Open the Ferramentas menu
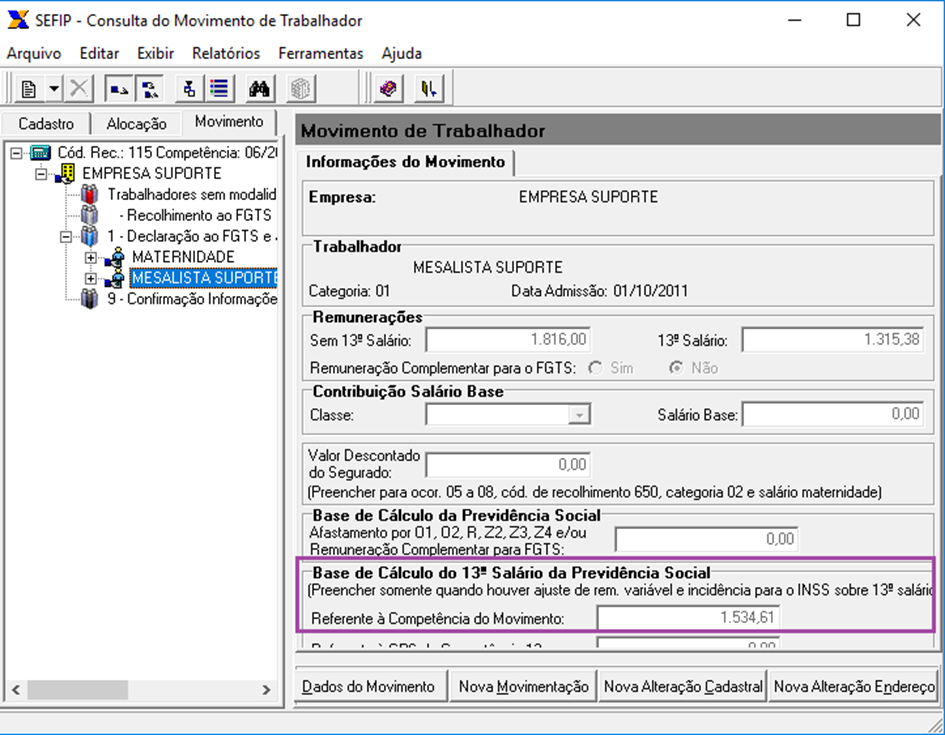Image resolution: width=945 pixels, height=735 pixels. pos(321,54)
